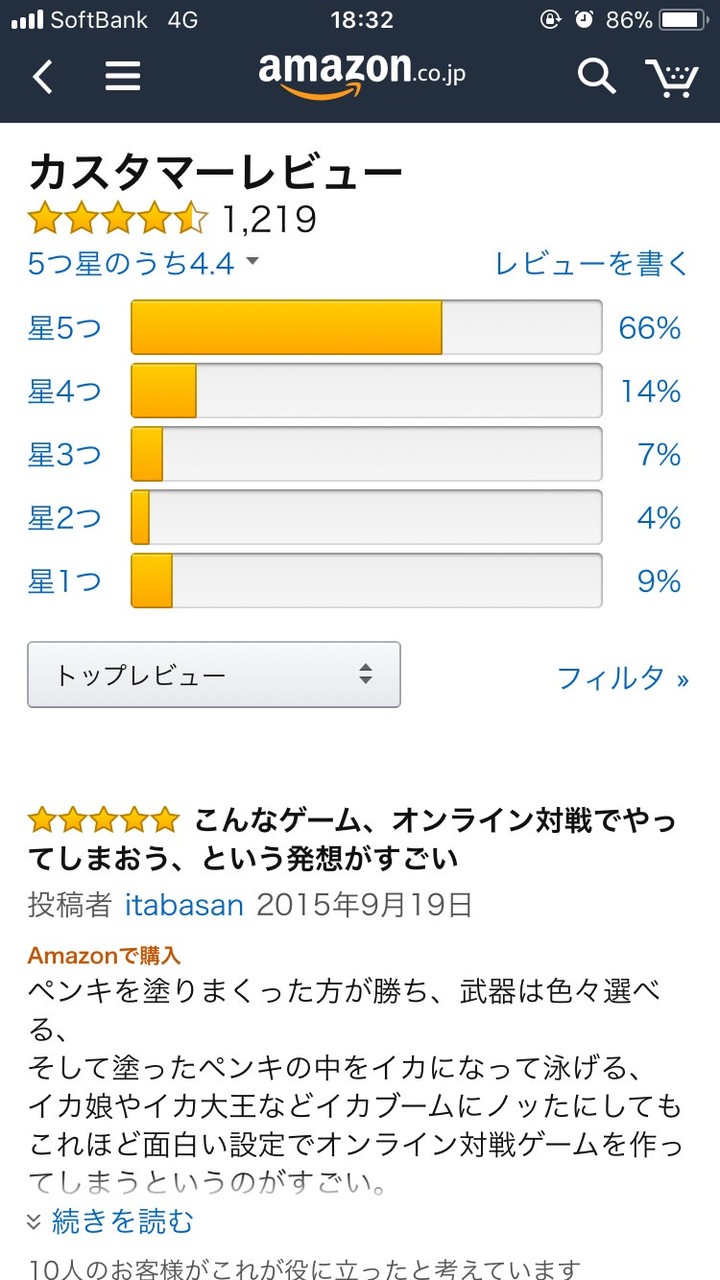720x1280 pixels.
Task: Tap the 7% percentage for three stars
Action: pos(659,455)
